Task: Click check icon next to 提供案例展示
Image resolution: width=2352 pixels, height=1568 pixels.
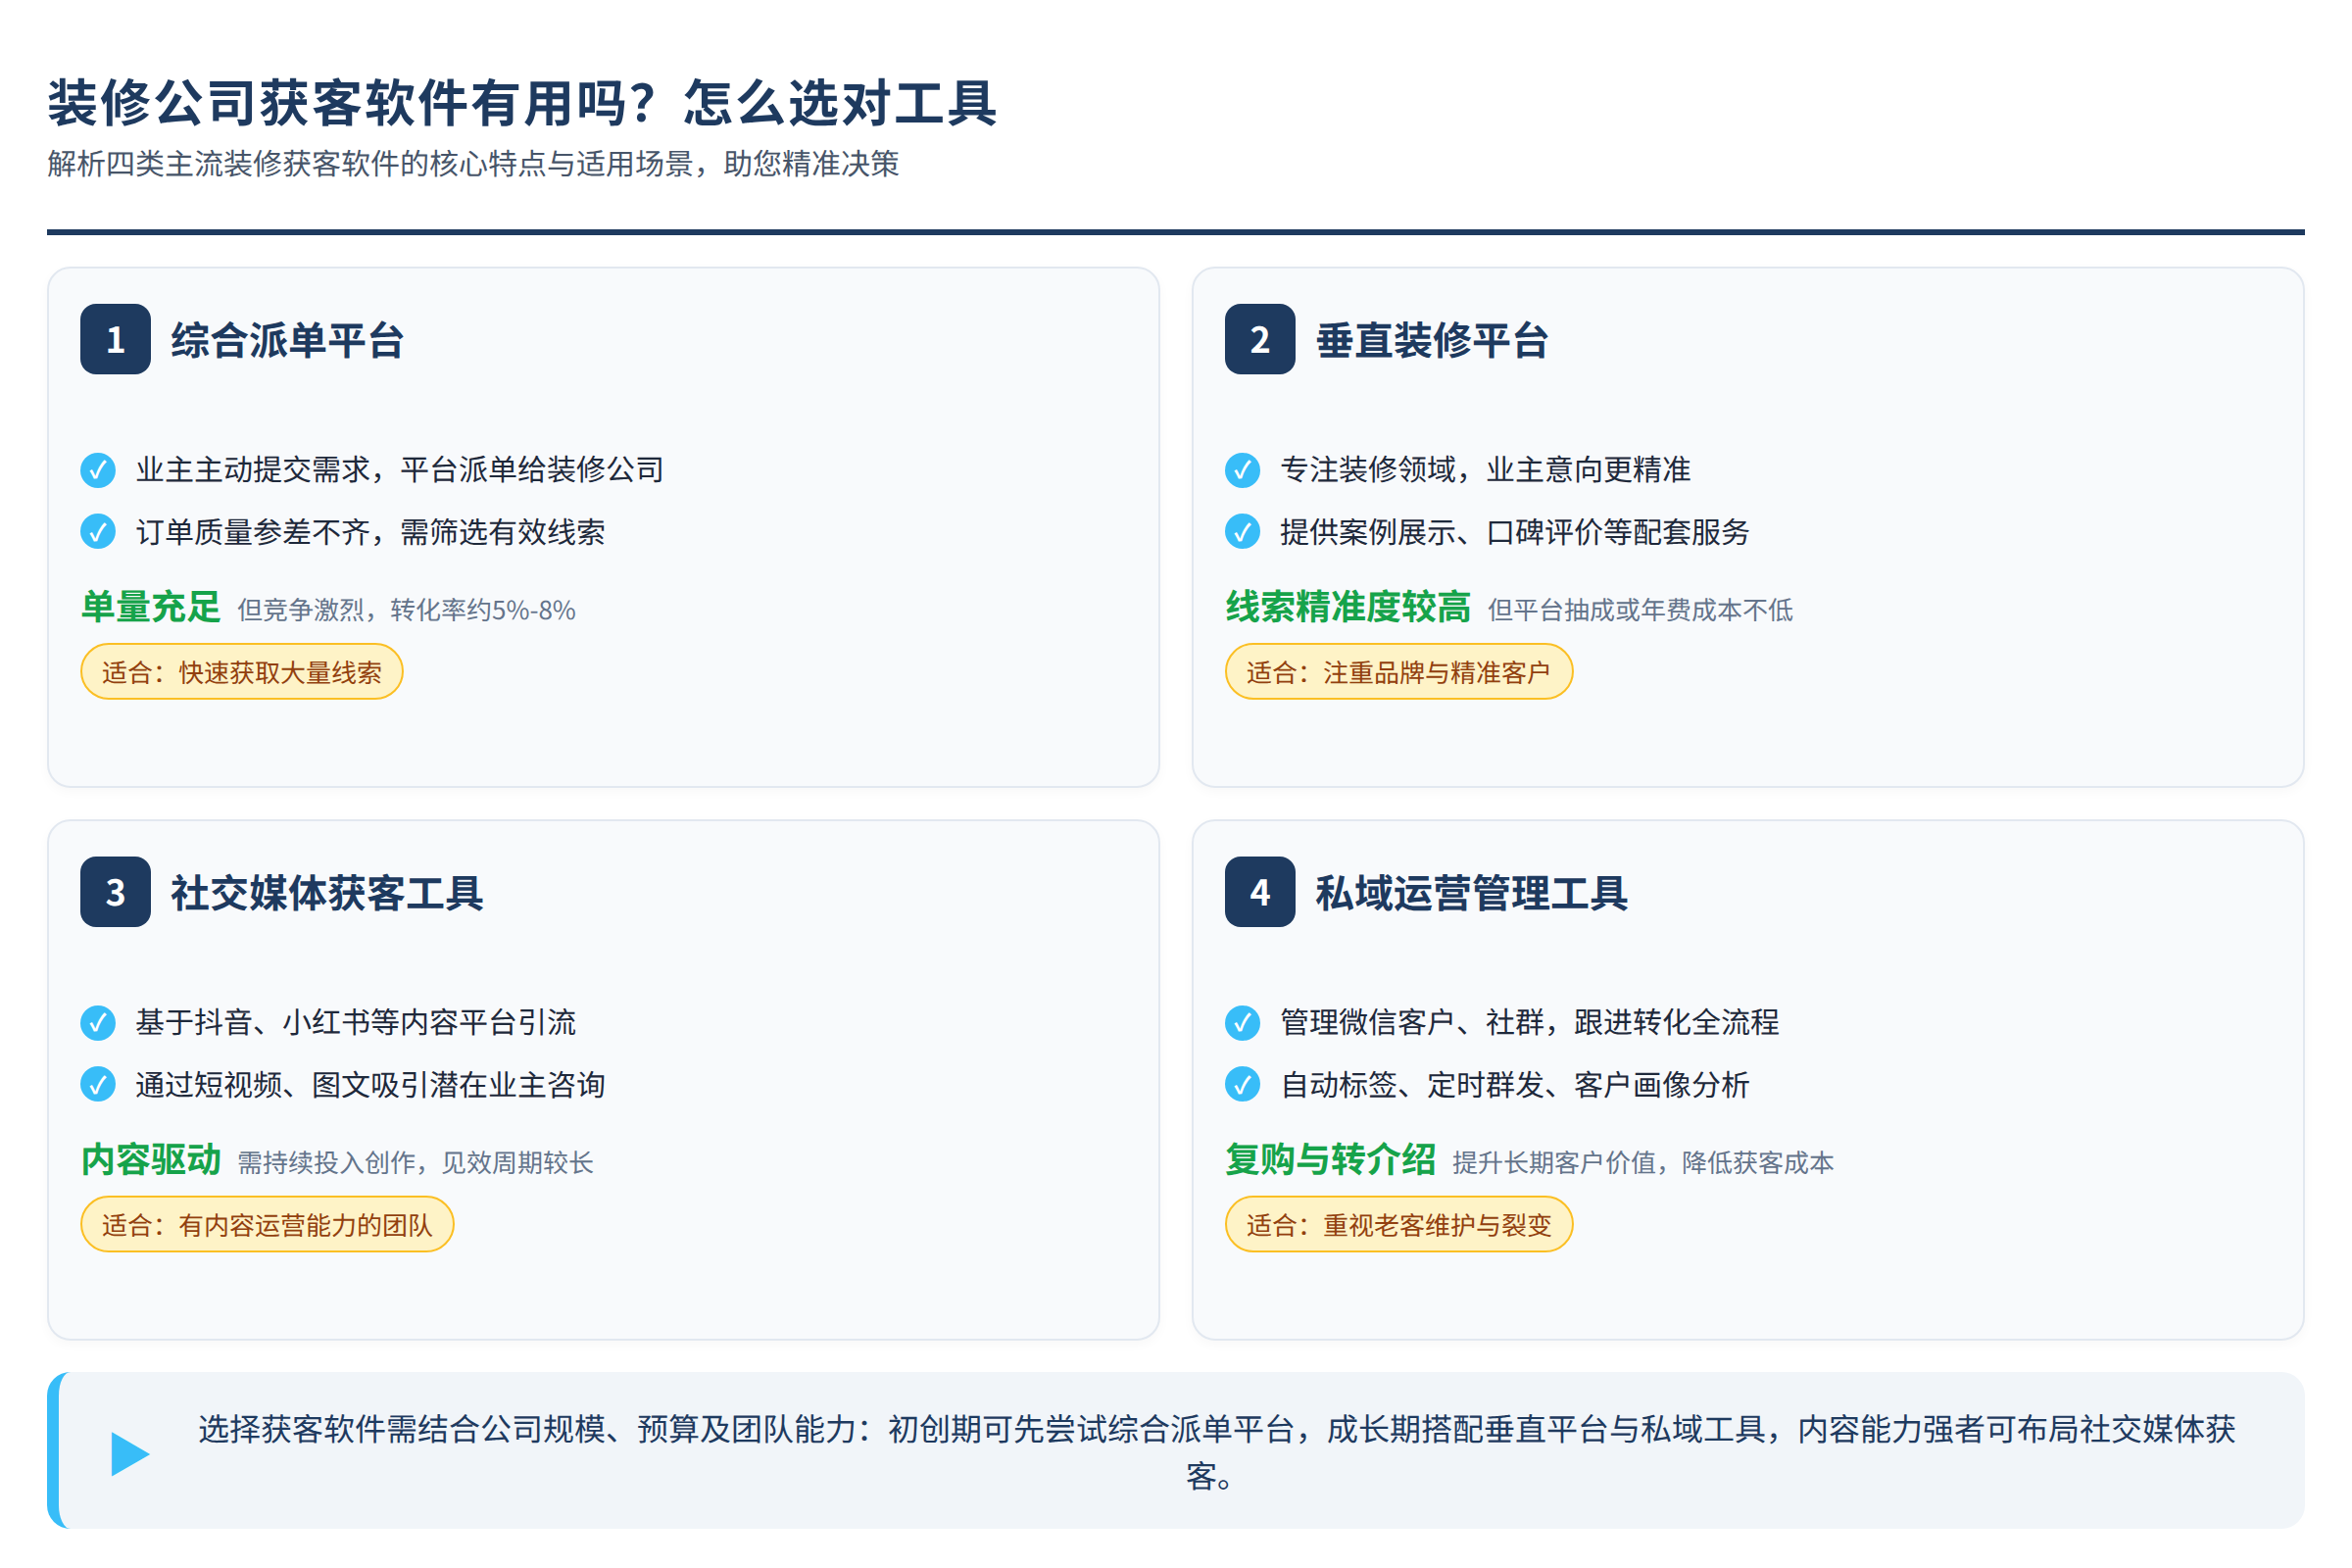Action: (x=1243, y=532)
